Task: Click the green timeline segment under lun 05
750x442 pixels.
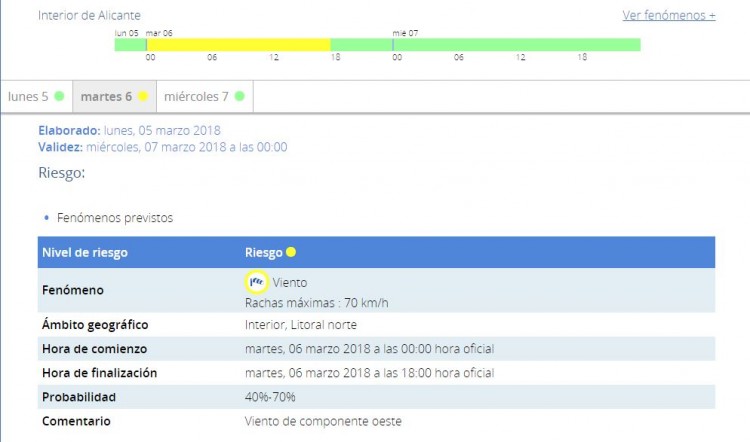Action: 130,45
